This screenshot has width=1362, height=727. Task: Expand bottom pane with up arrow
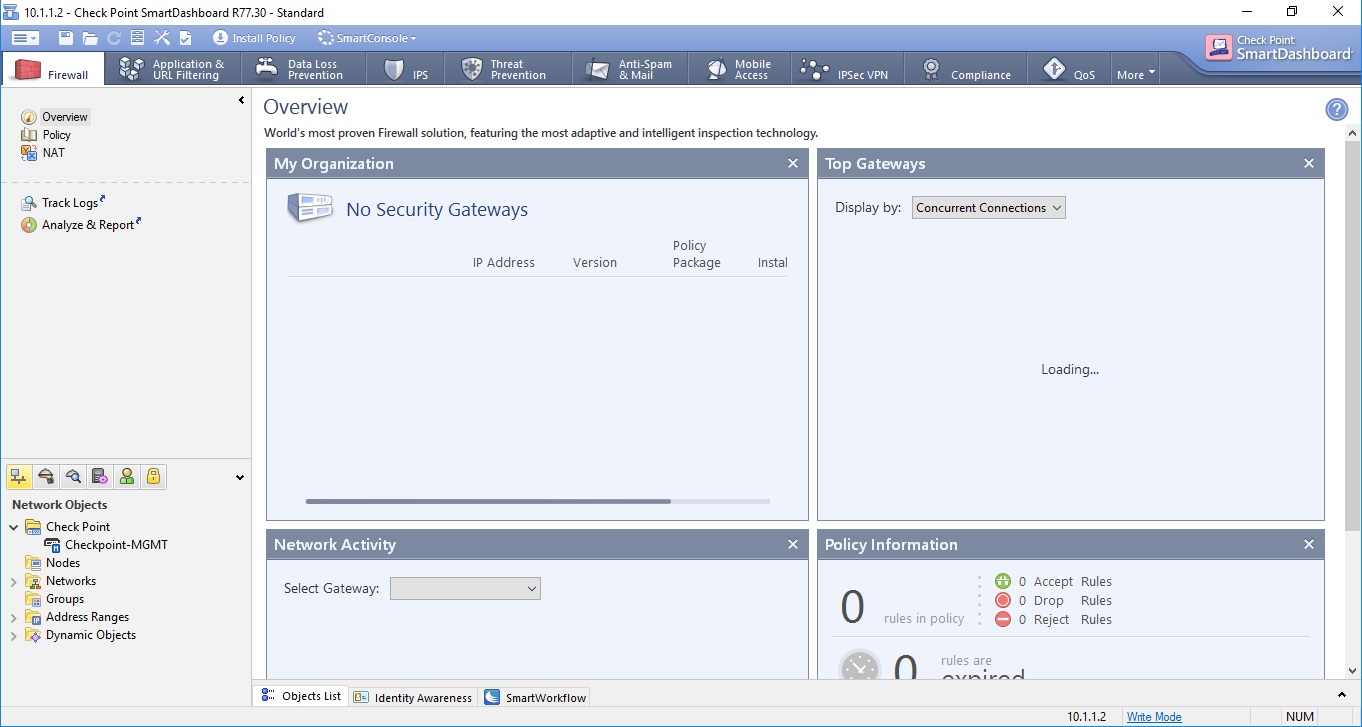(1342, 695)
